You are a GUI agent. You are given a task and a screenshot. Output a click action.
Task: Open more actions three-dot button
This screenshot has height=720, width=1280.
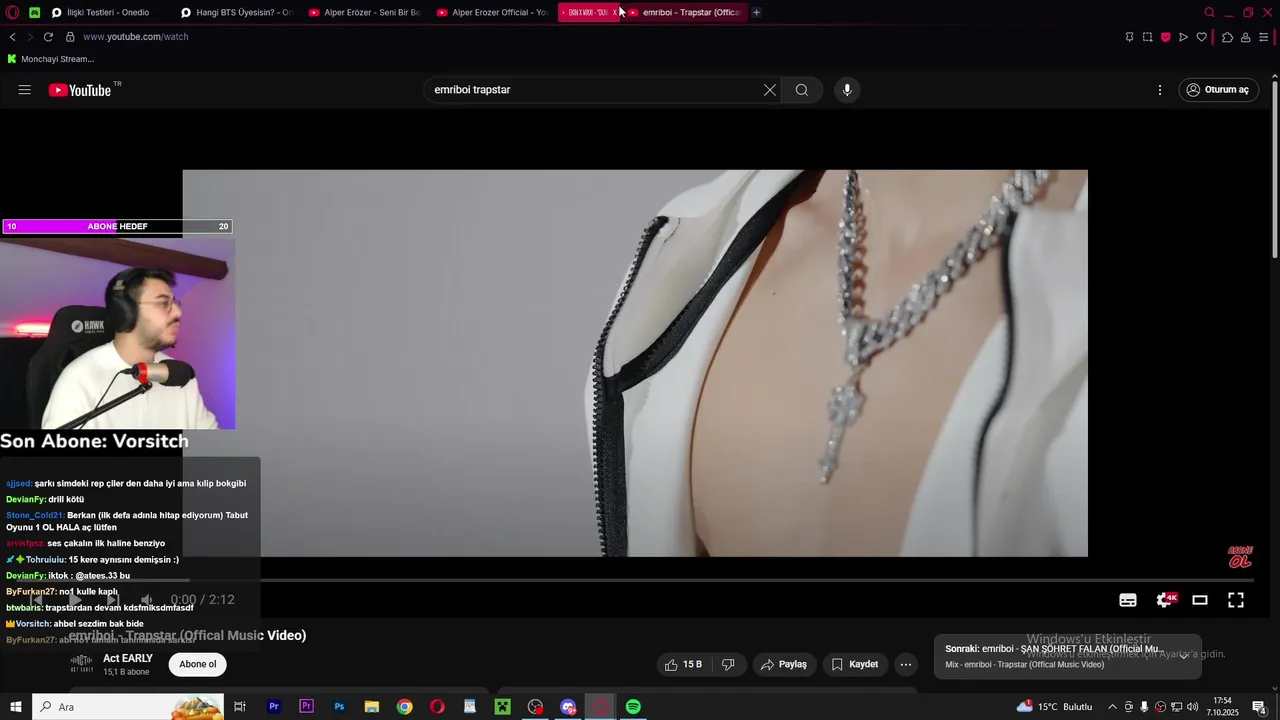906,664
